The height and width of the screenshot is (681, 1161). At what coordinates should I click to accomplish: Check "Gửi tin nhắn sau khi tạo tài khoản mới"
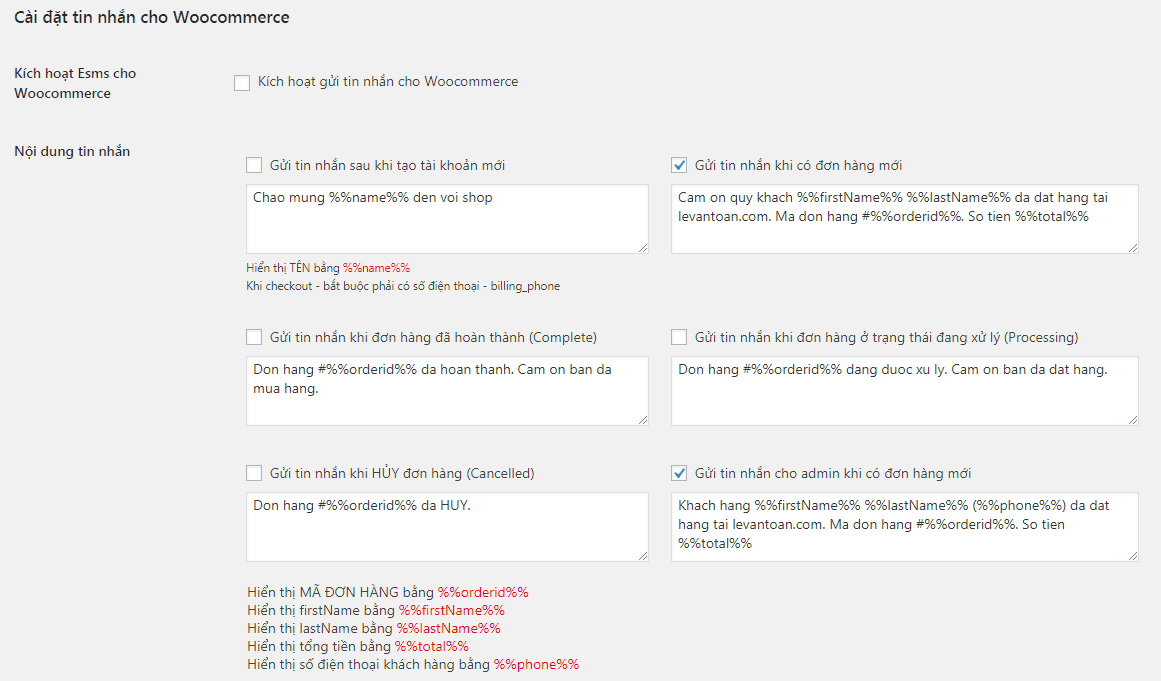coord(254,164)
